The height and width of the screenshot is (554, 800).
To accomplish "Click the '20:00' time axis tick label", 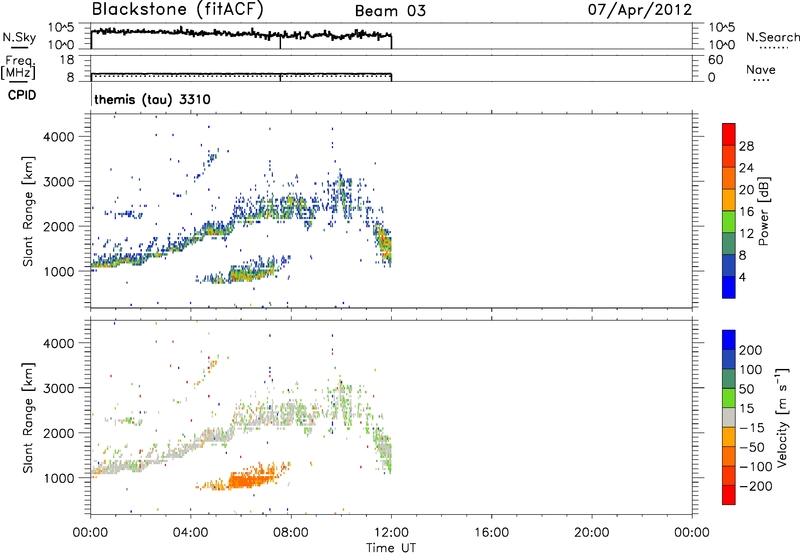I will coord(591,533).
